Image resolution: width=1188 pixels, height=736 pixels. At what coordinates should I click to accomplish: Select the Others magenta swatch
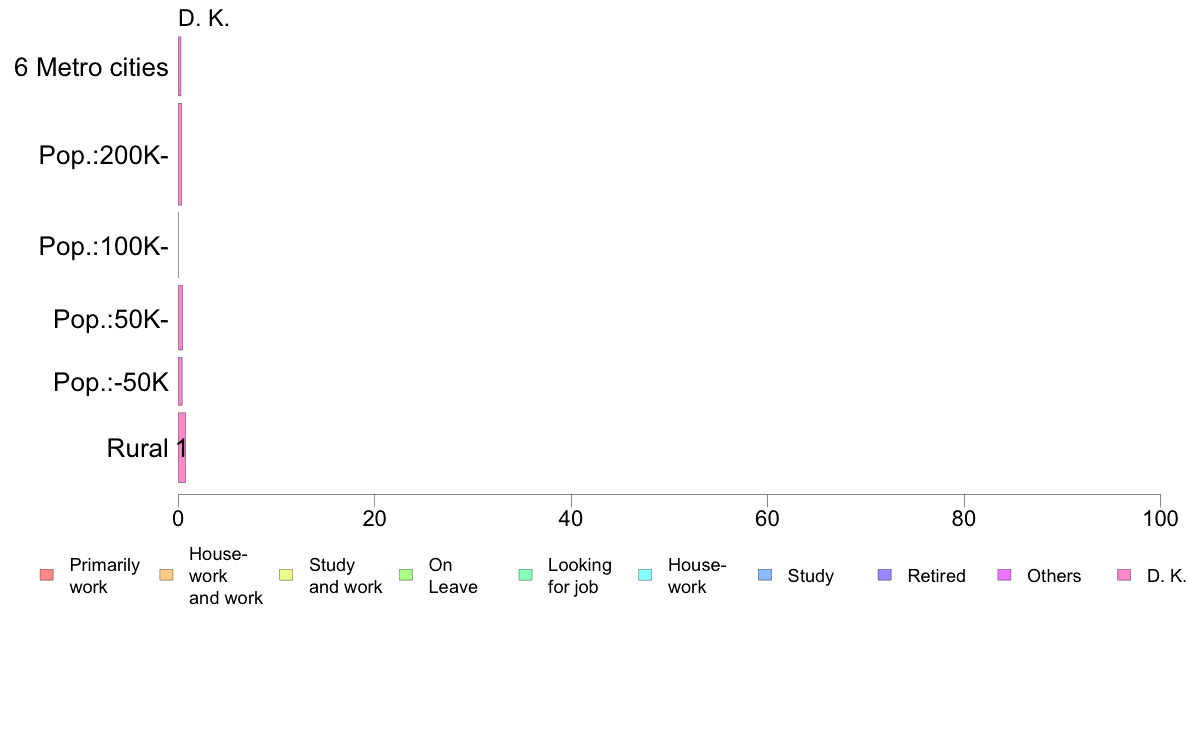(x=1005, y=575)
